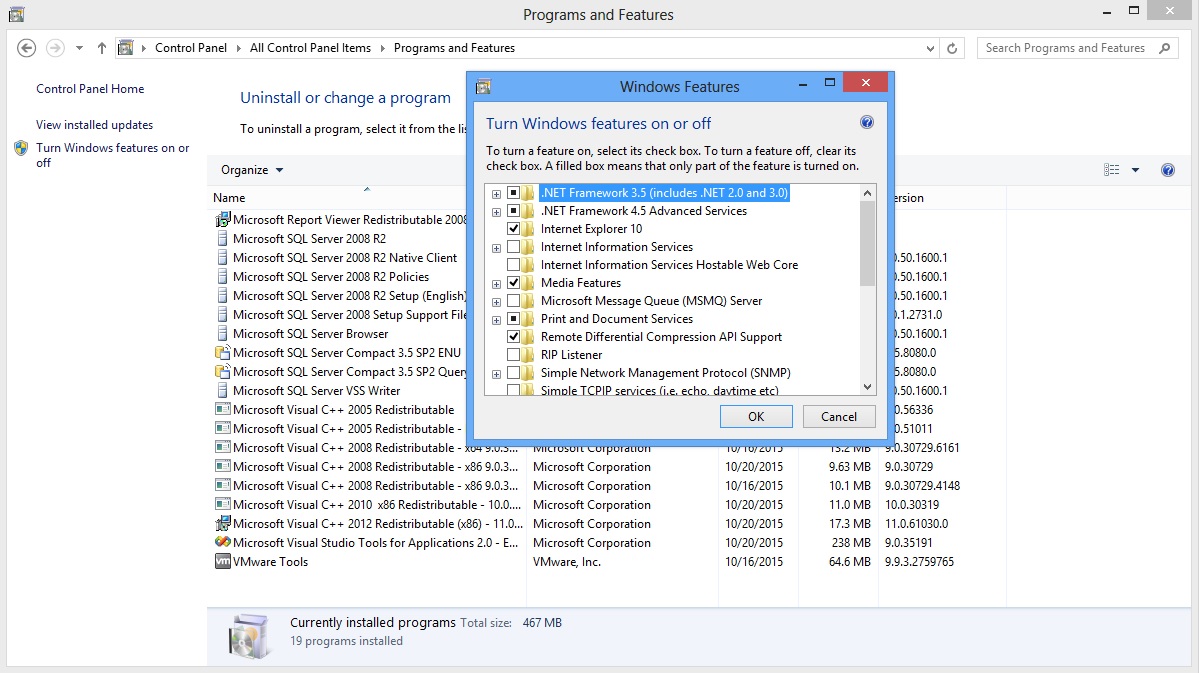
Task: Enable RIP Listener checkbox
Action: point(514,355)
